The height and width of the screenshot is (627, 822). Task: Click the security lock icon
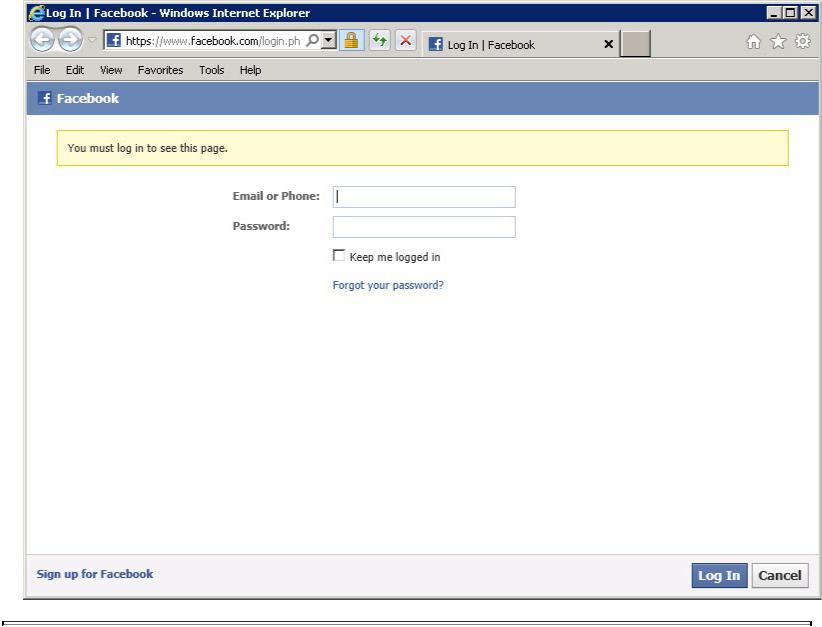(352, 40)
